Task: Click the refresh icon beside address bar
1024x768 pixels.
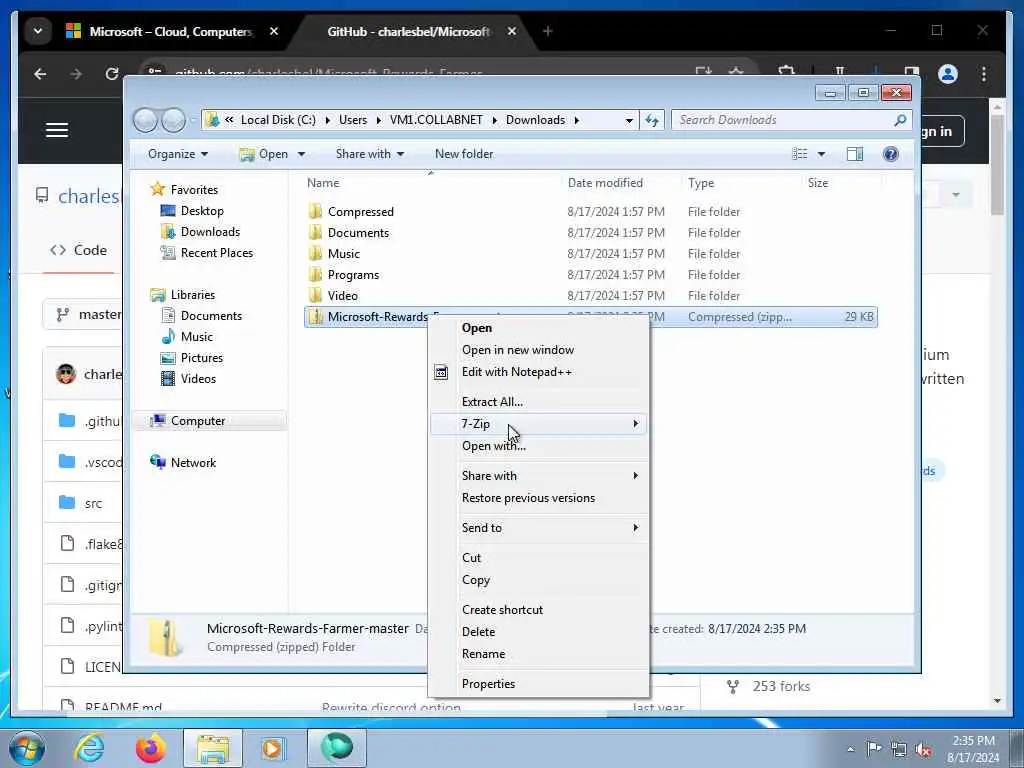Action: tap(652, 120)
